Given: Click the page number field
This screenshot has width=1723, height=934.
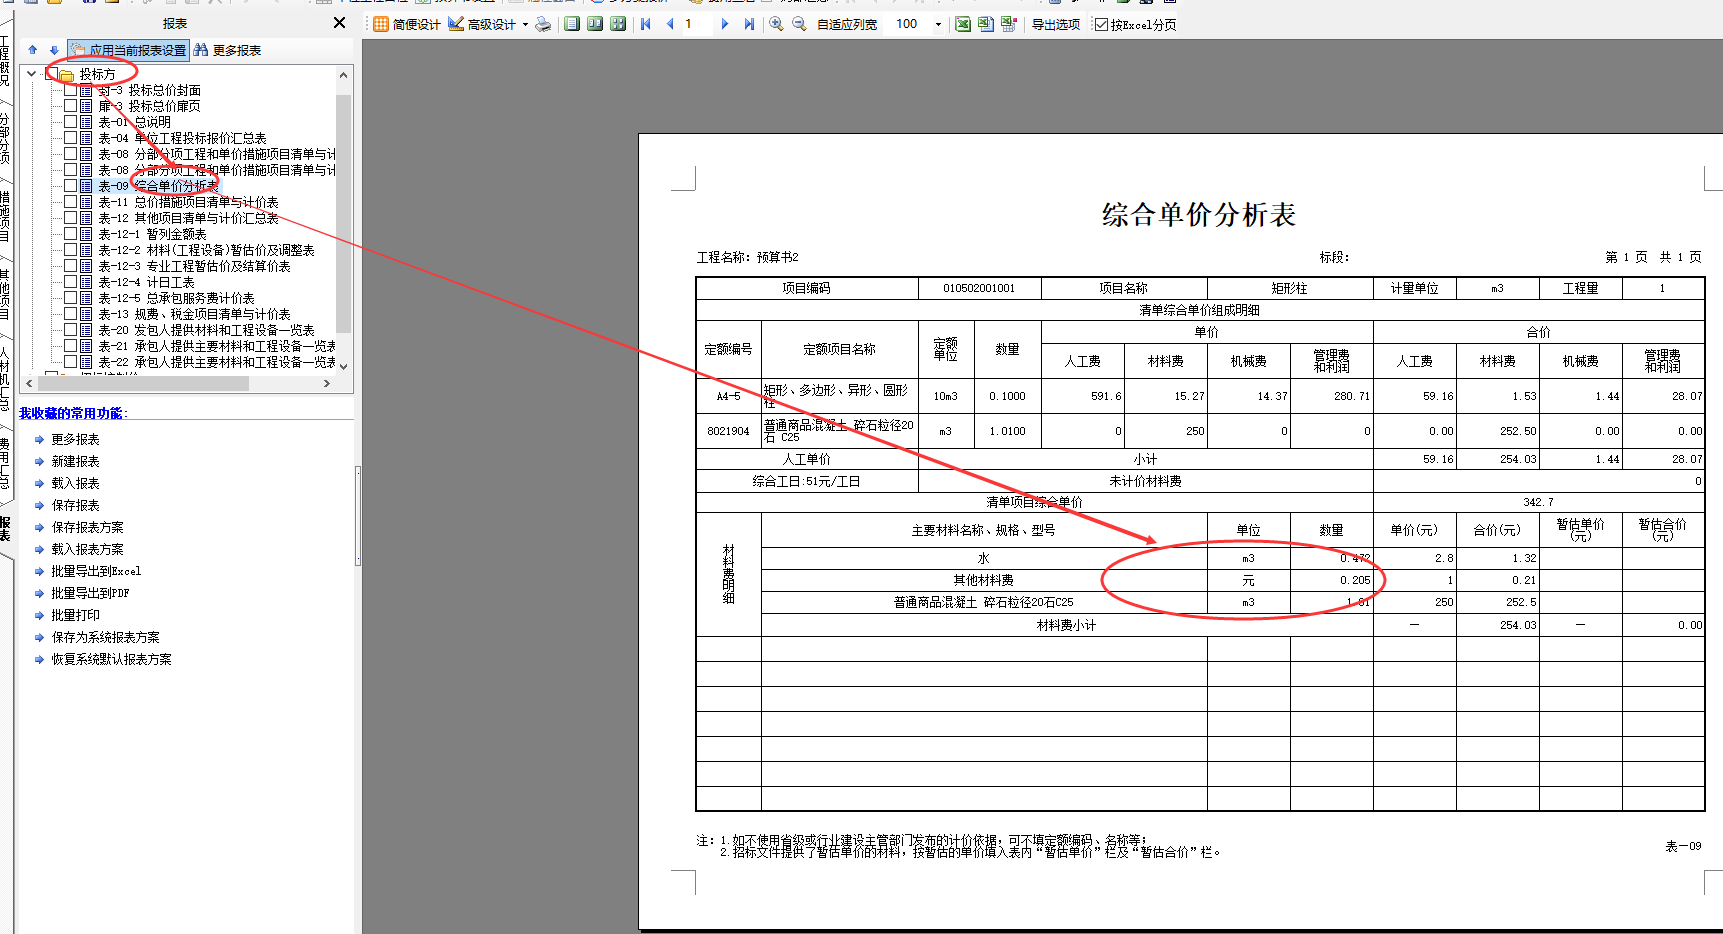Looking at the screenshot, I should click(x=696, y=24).
